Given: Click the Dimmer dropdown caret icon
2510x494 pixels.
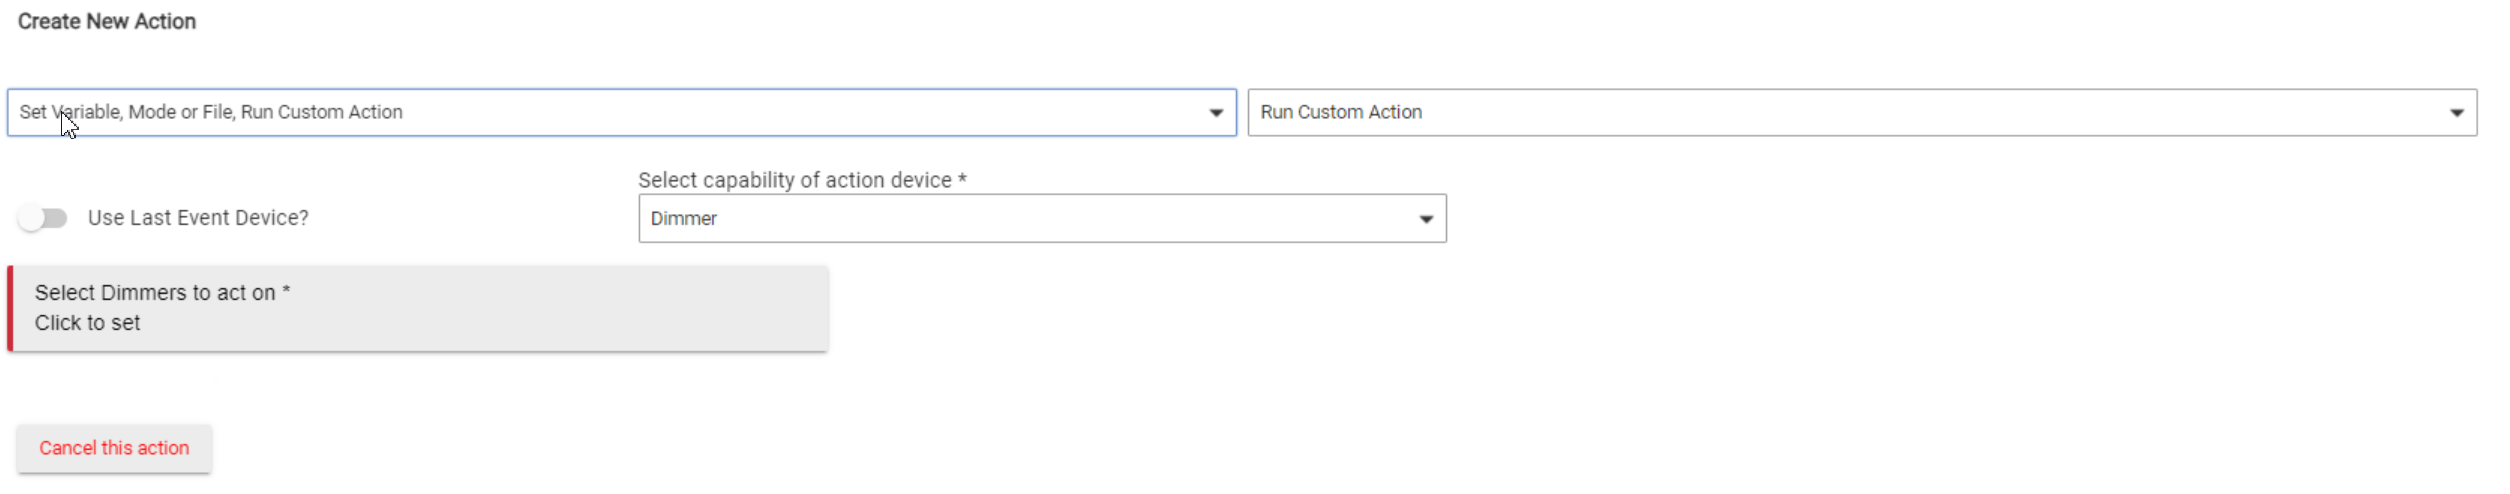Looking at the screenshot, I should pyautogui.click(x=1426, y=219).
